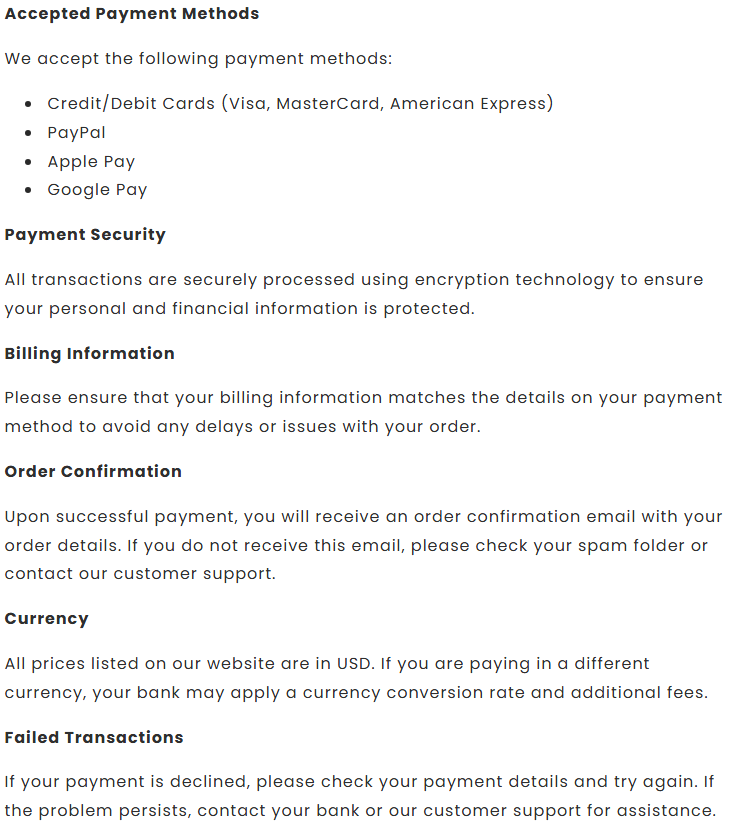Click the Payment Security heading
The image size is (731, 829).
tap(85, 235)
